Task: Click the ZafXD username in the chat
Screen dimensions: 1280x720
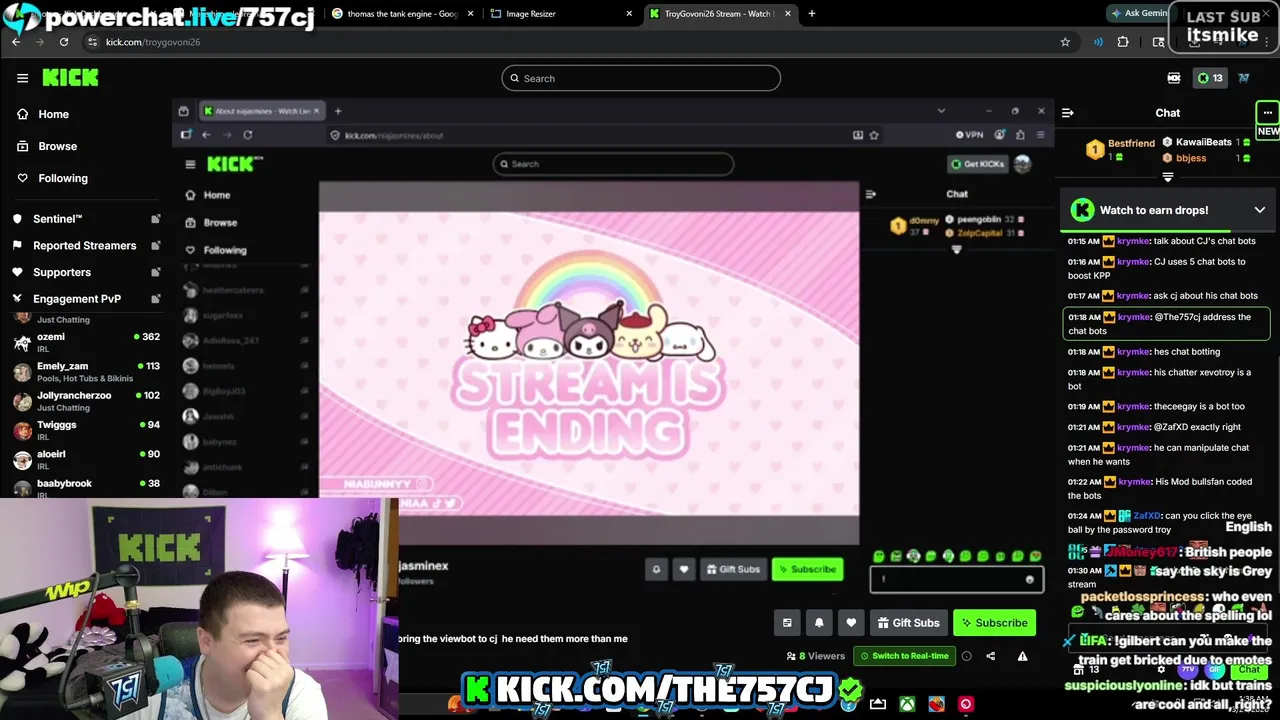Action: (1147, 516)
